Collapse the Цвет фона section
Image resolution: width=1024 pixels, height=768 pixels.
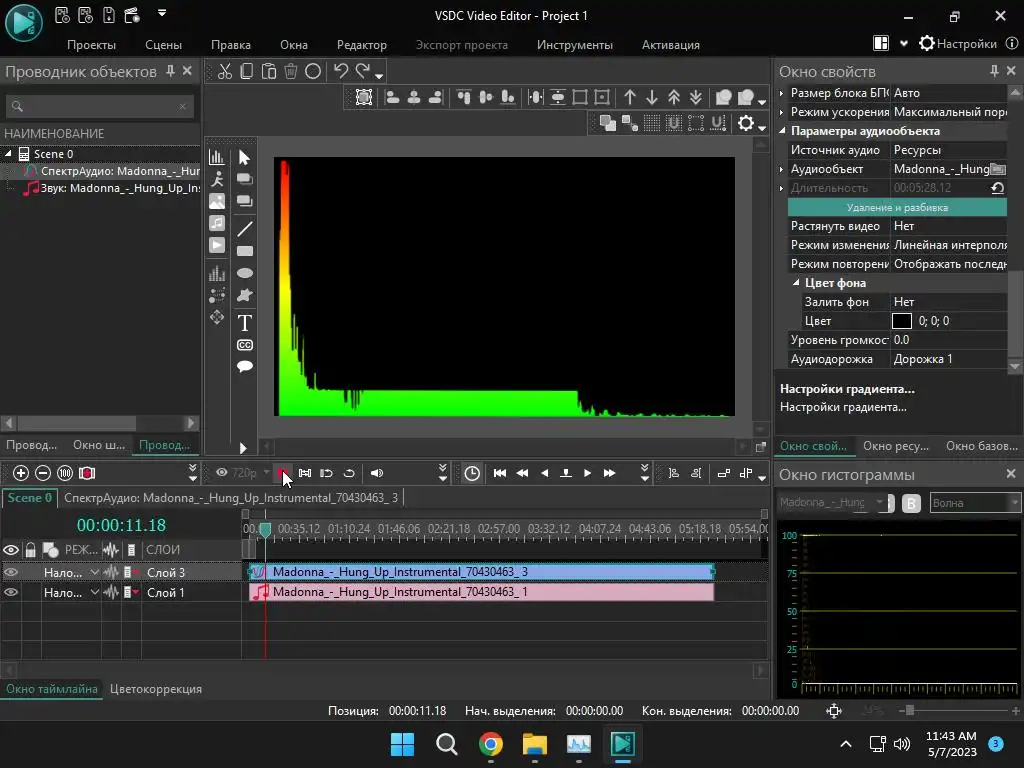click(x=796, y=283)
